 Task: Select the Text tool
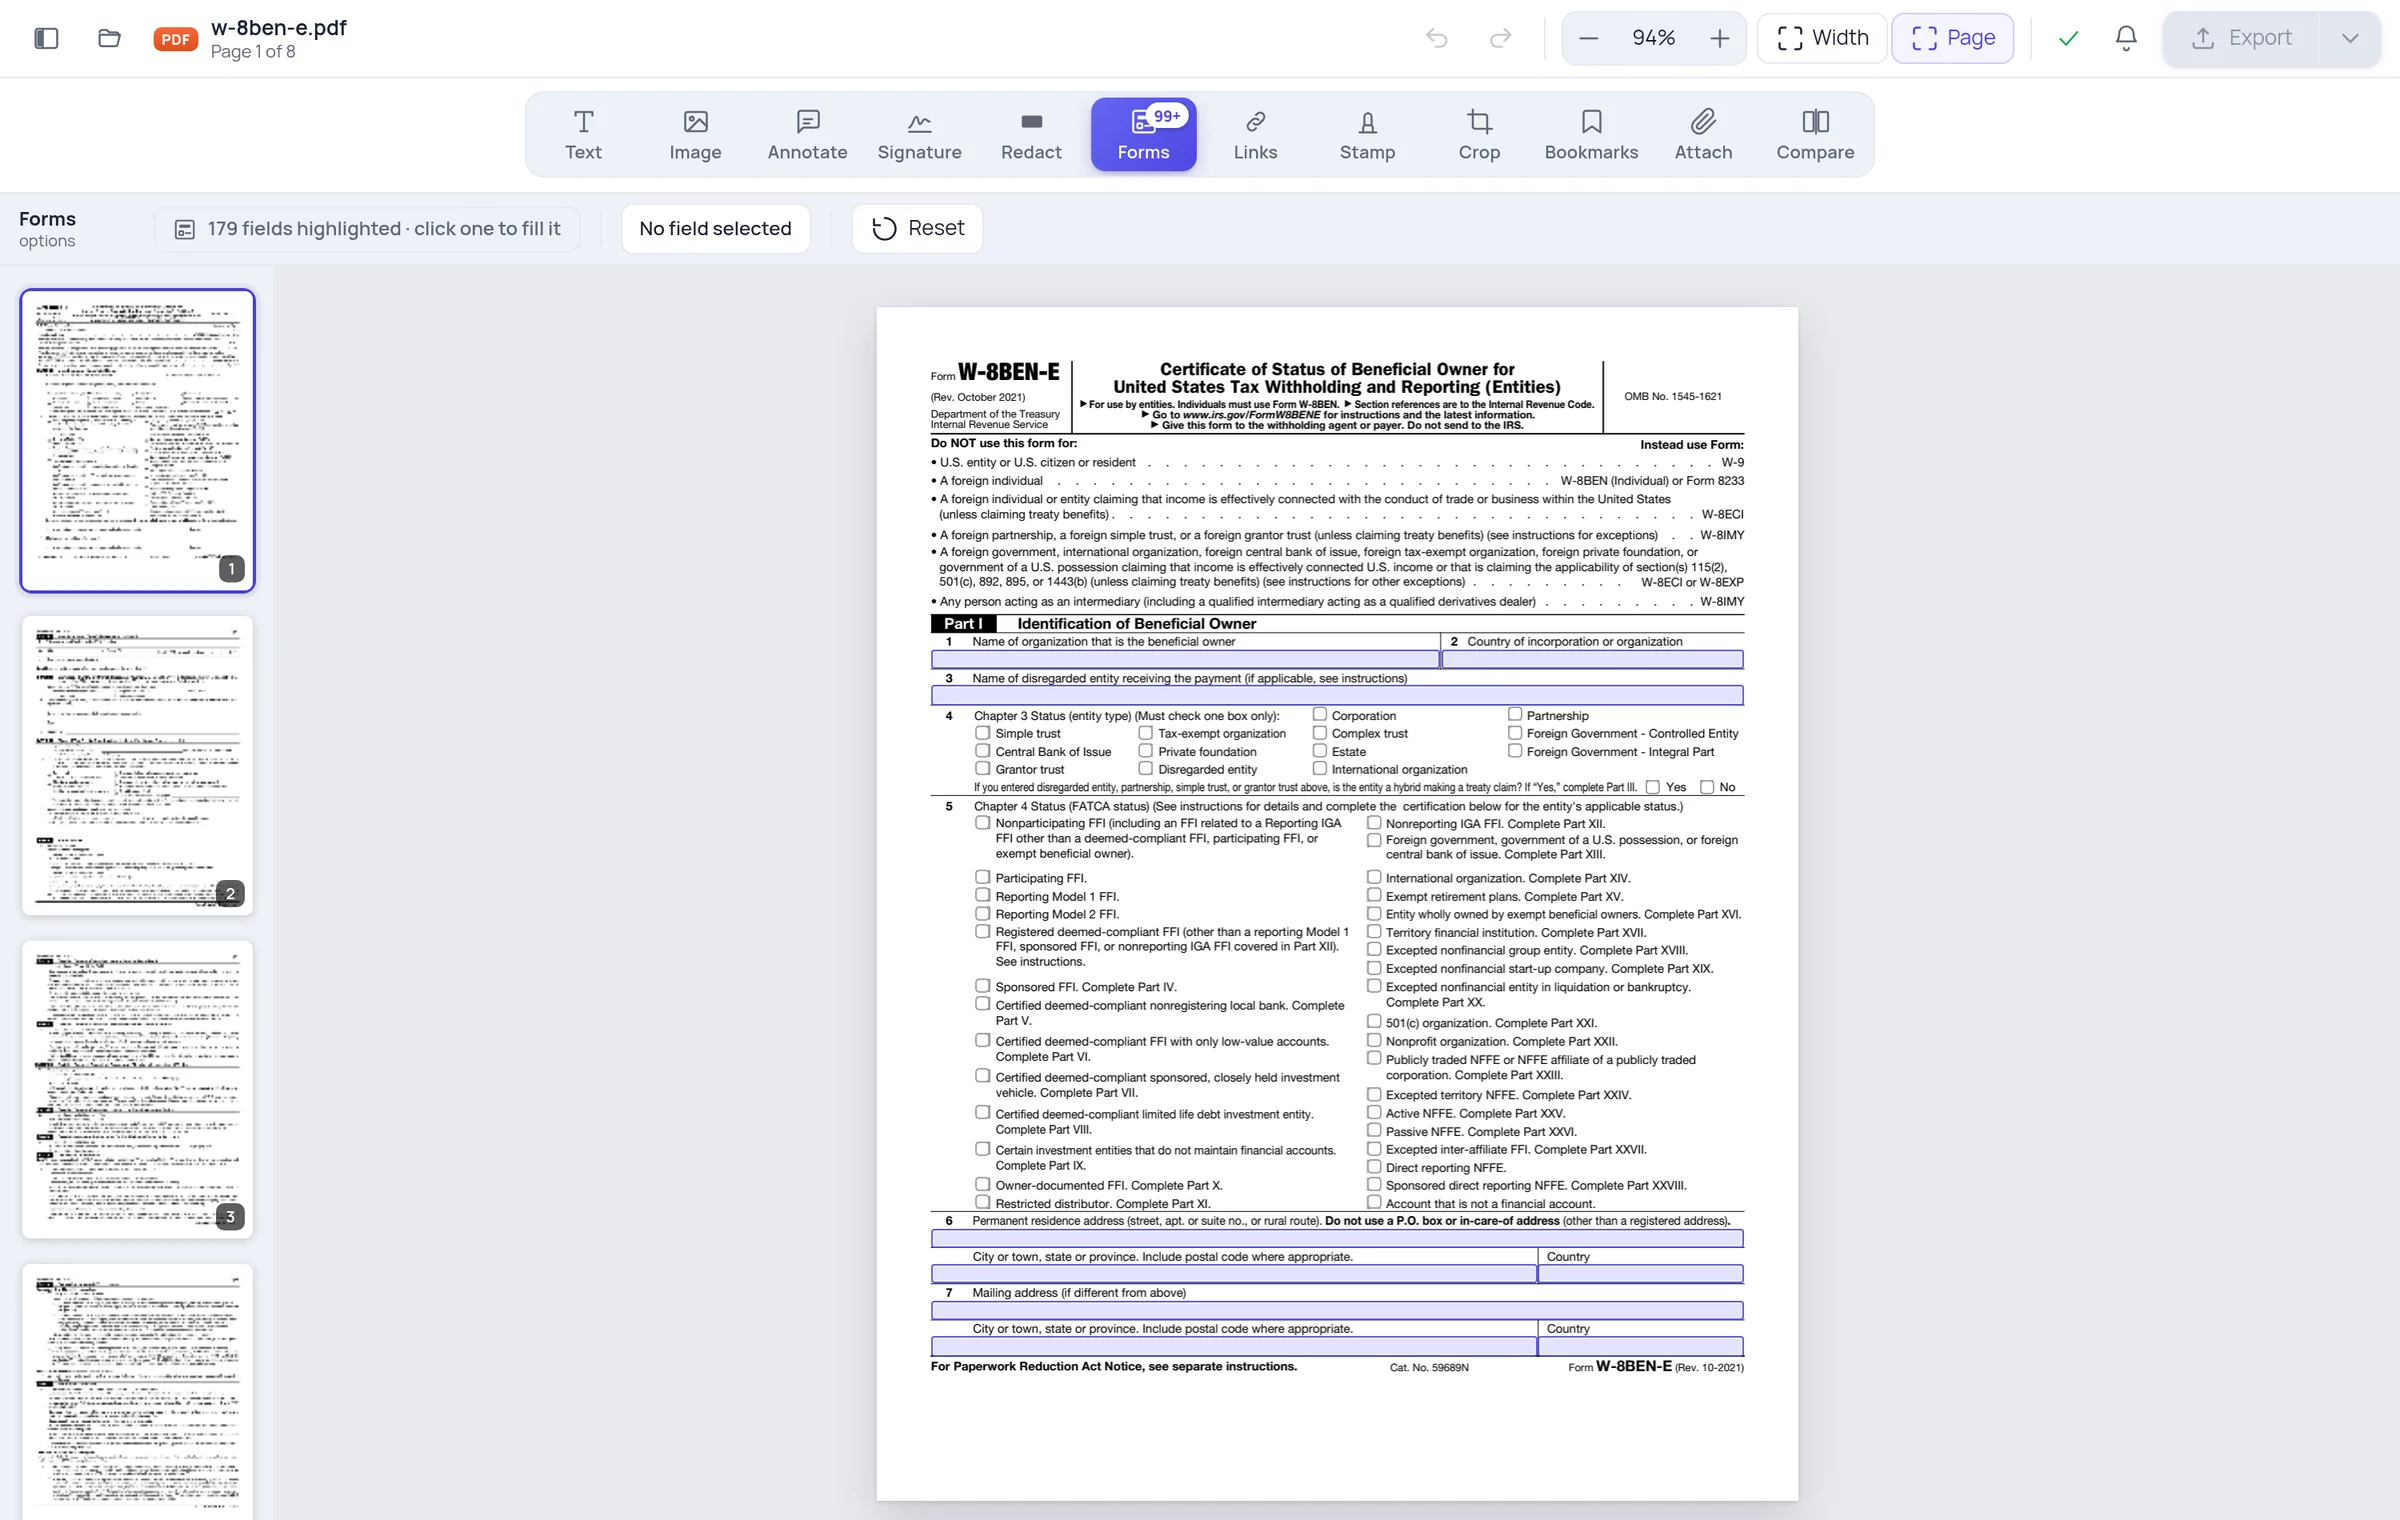[x=583, y=135]
